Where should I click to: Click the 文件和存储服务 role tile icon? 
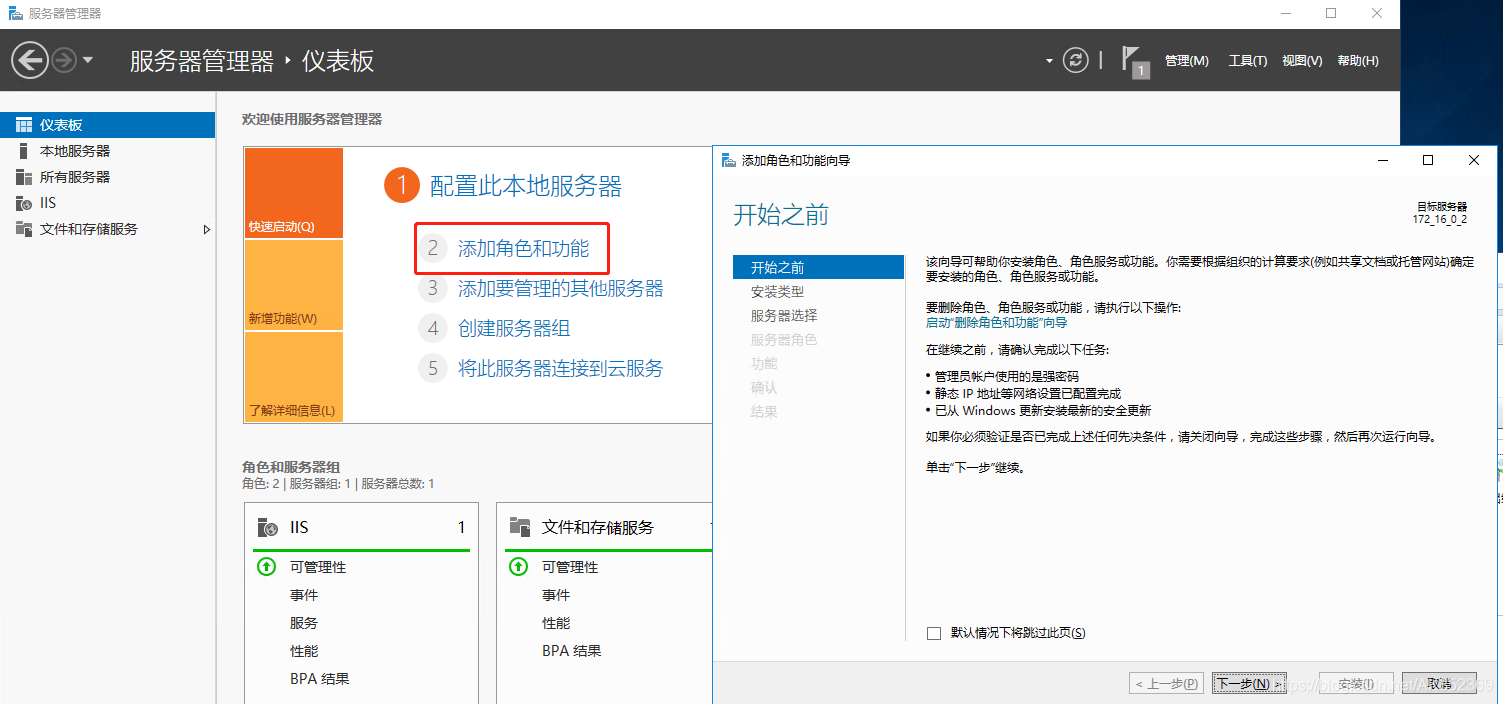[519, 527]
